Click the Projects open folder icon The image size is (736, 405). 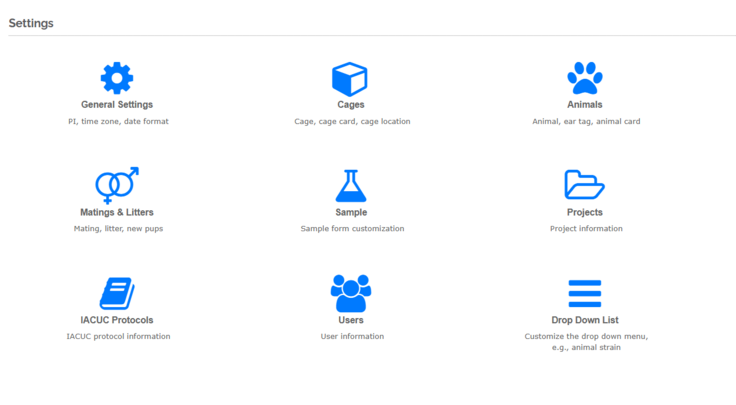click(x=585, y=185)
